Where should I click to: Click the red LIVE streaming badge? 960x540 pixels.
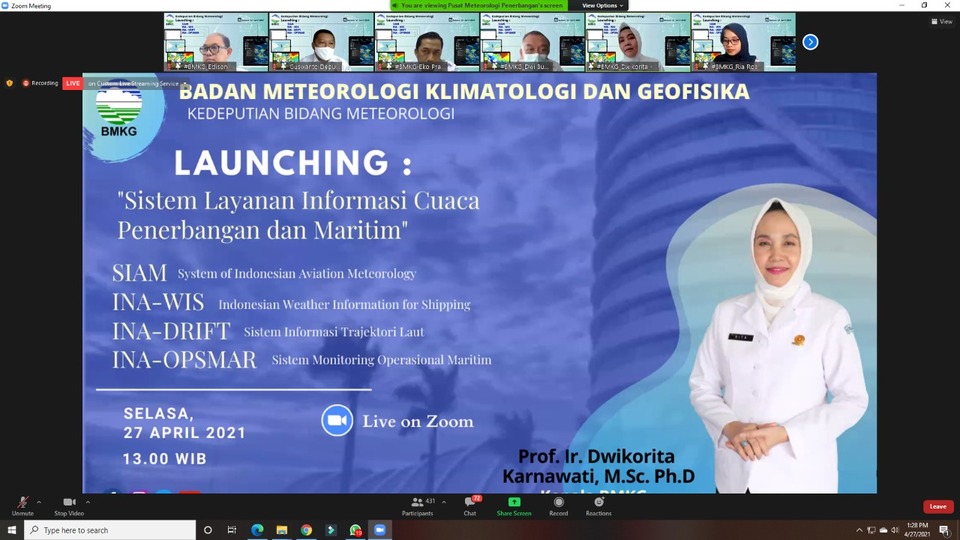pos(73,83)
